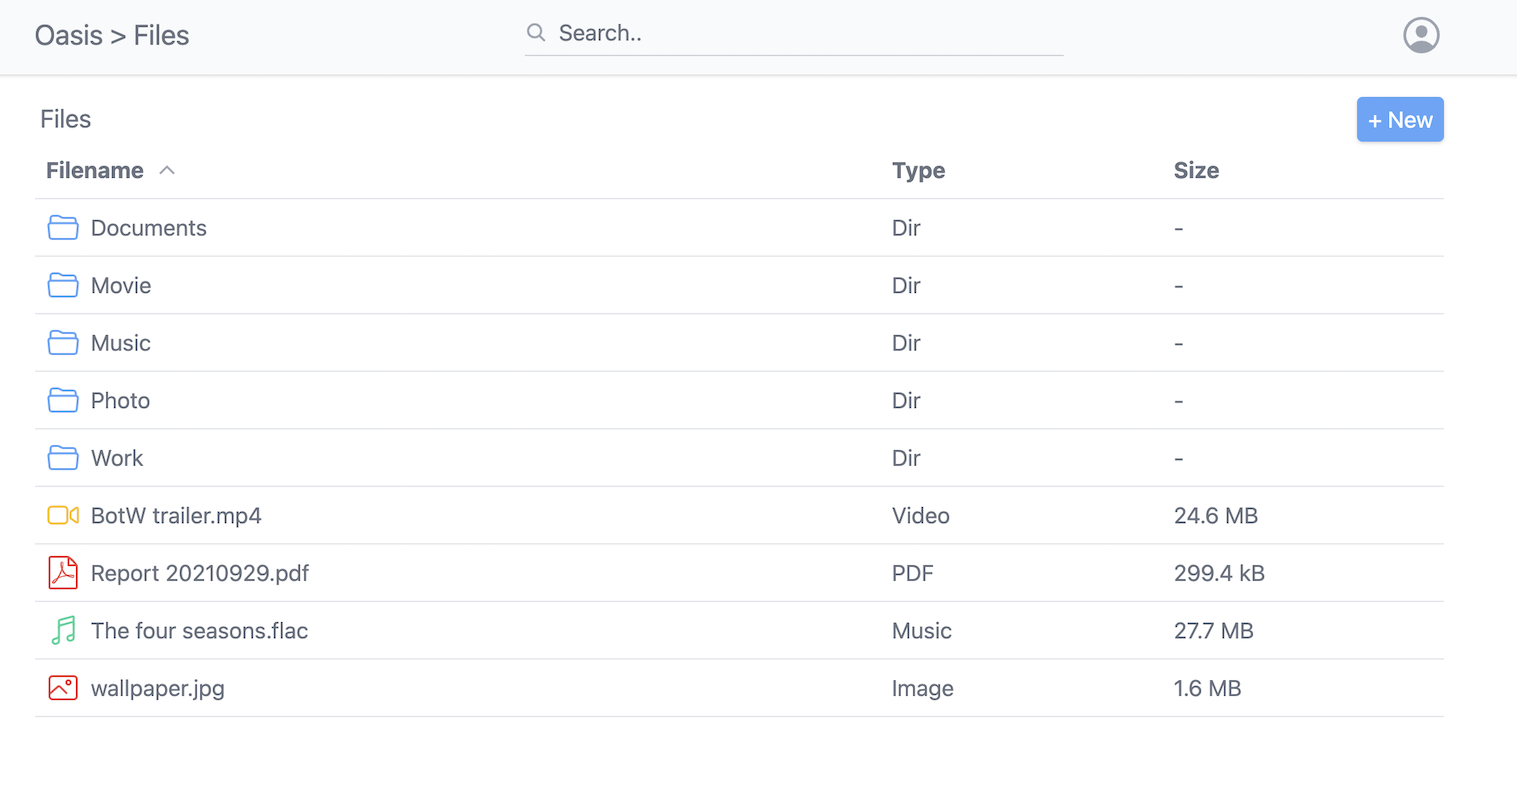Image resolution: width=1517 pixels, height=800 pixels.
Task: Click the Movie folder icon
Action: (62, 285)
